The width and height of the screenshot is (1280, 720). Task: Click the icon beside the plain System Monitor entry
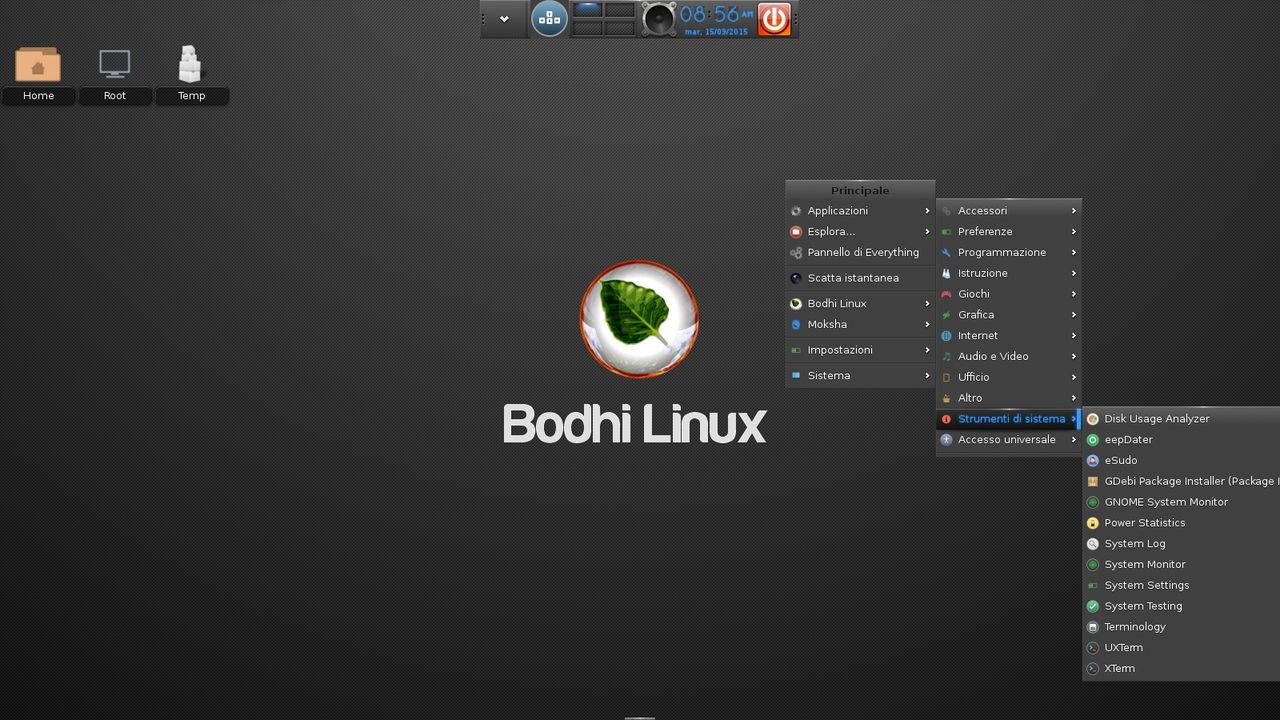[x=1093, y=565]
